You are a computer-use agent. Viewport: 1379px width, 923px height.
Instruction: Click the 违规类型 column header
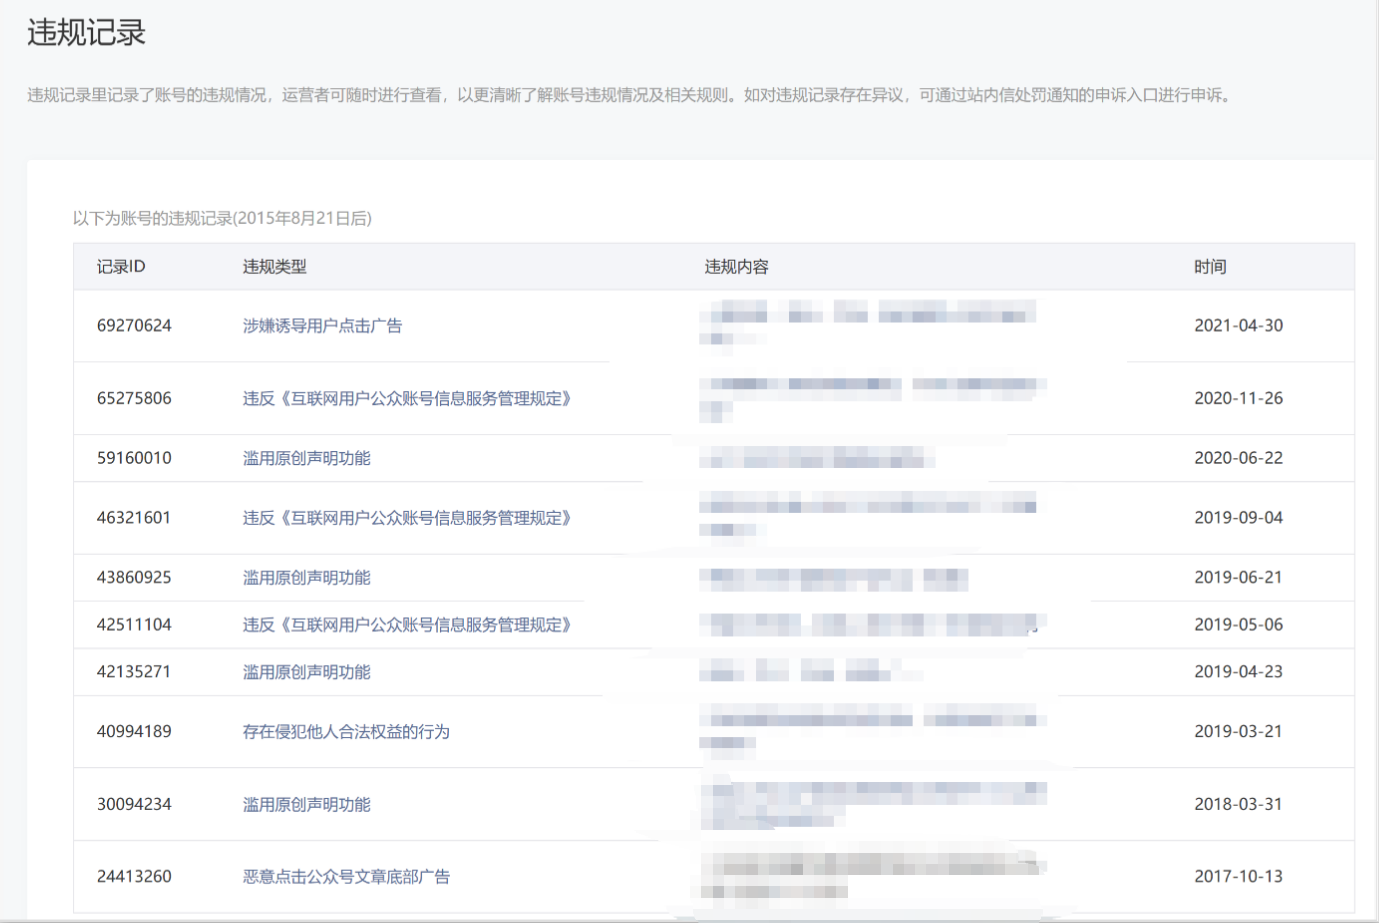point(274,267)
